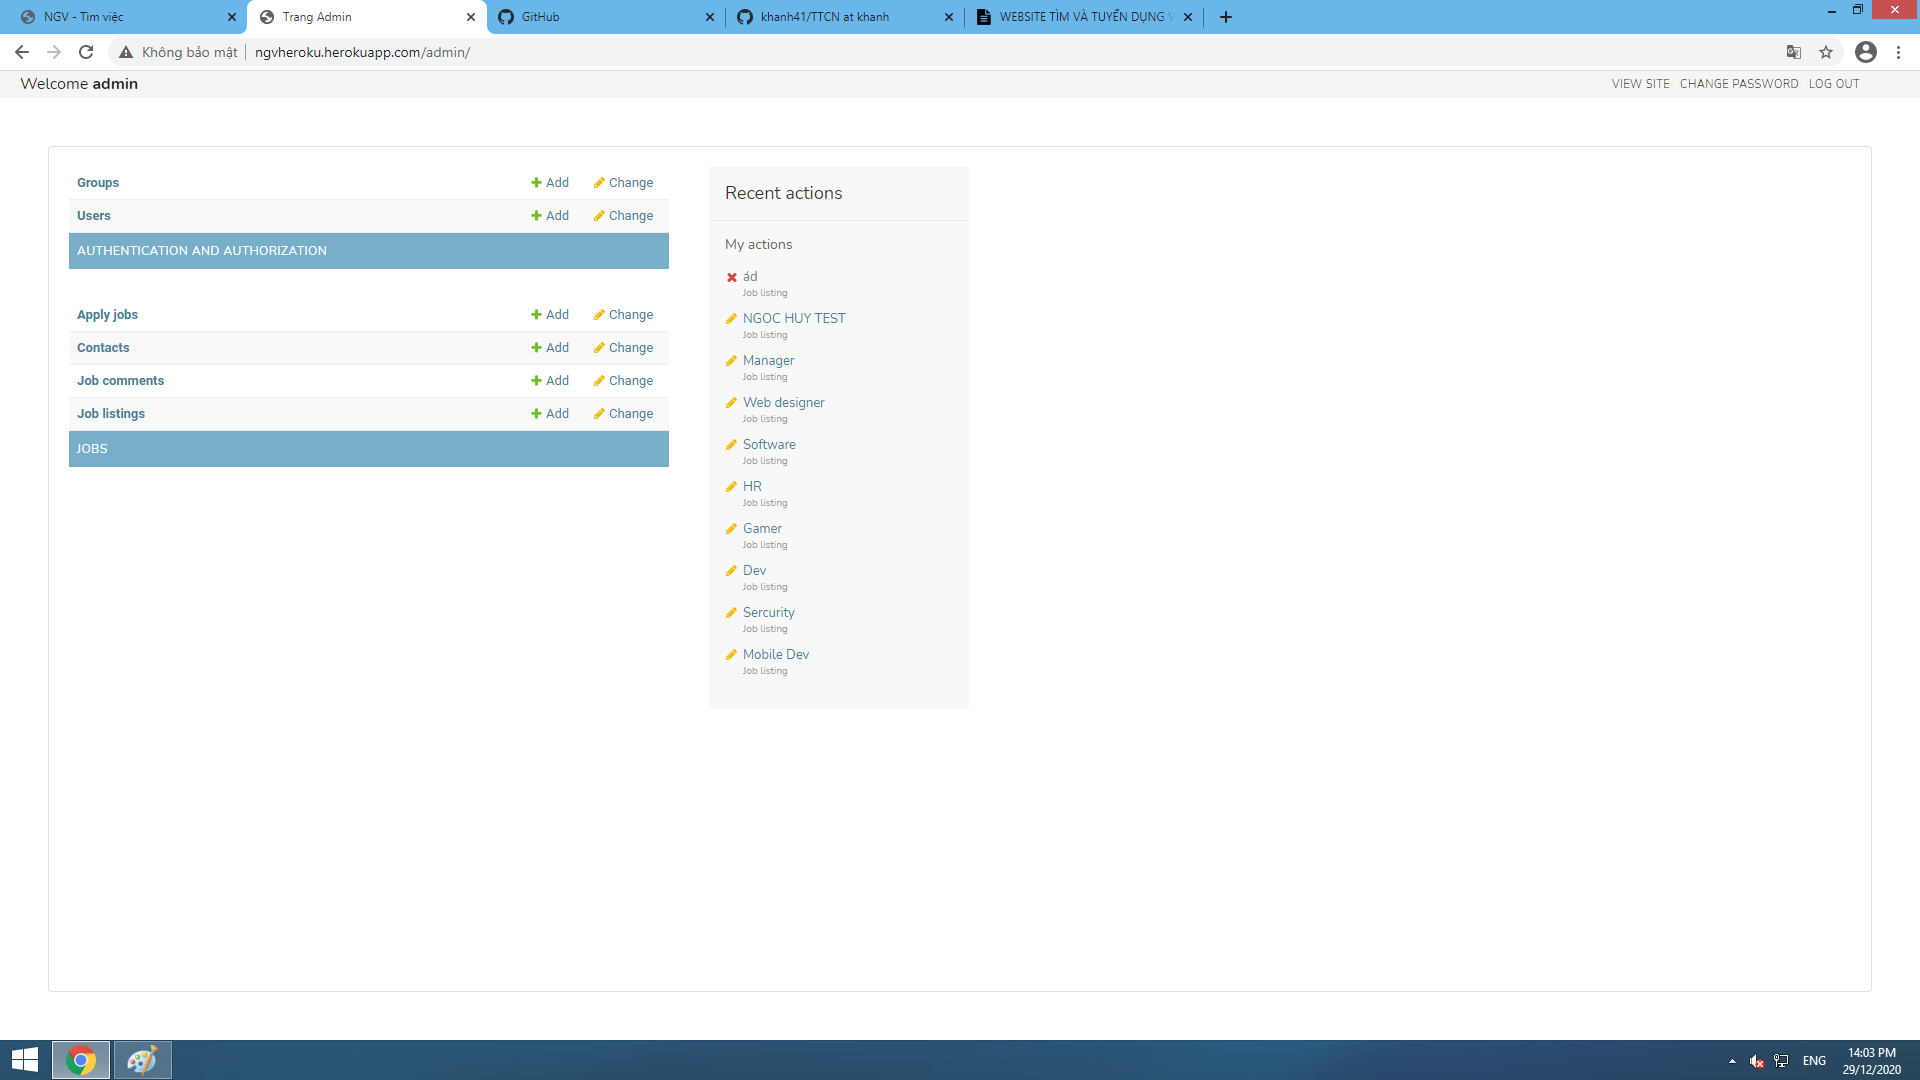Show hidden system tray icons
Image resolution: width=1920 pixels, height=1080 pixels.
(x=1732, y=1061)
